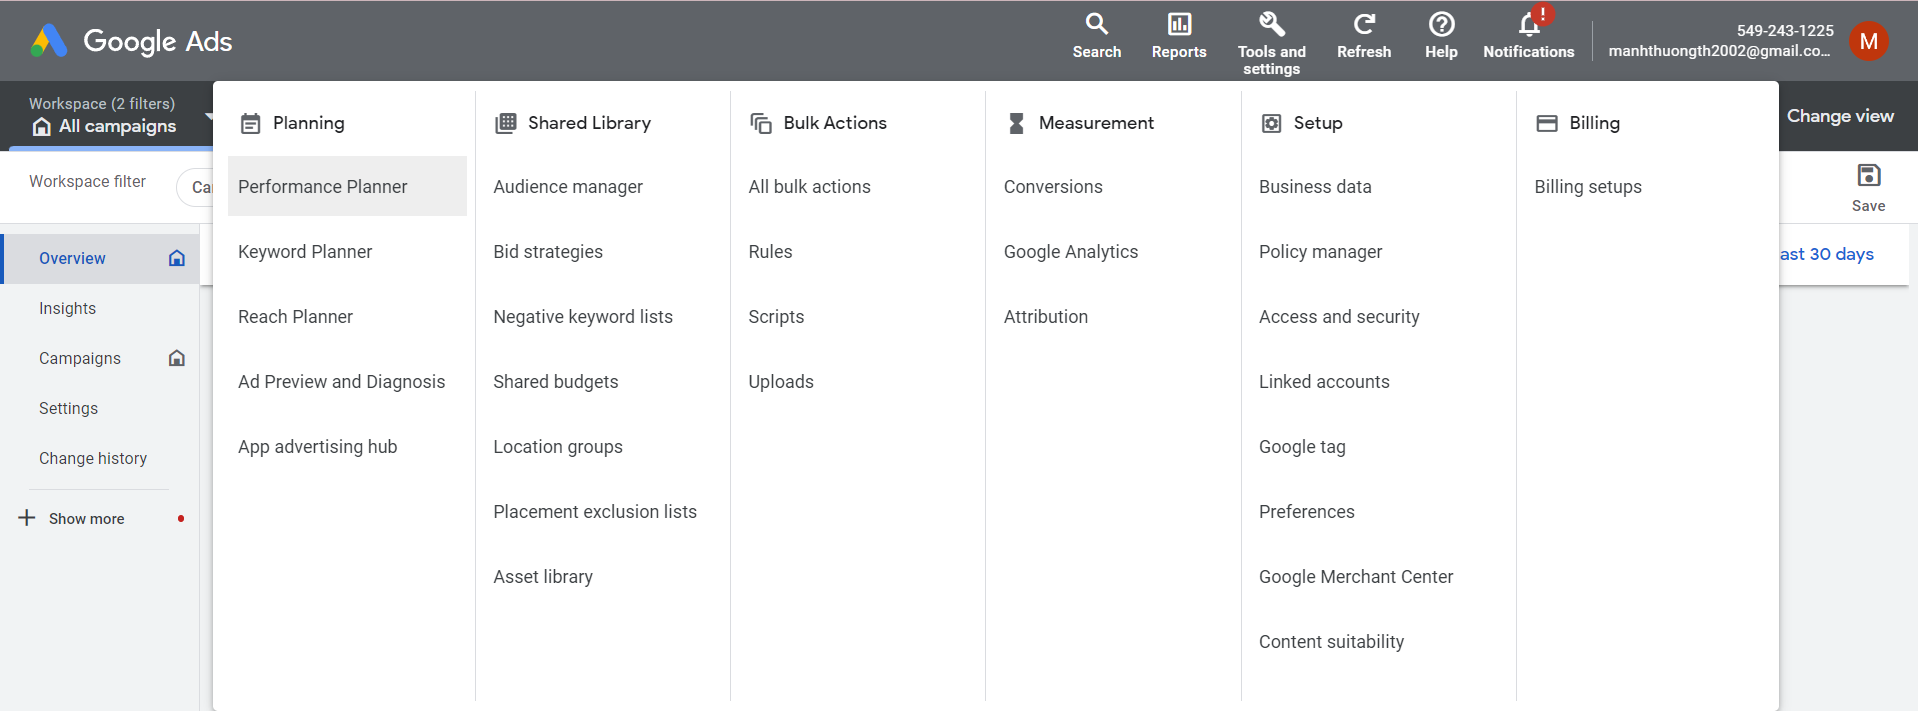This screenshot has height=711, width=1918.
Task: Open Access and security
Action: coord(1339,317)
